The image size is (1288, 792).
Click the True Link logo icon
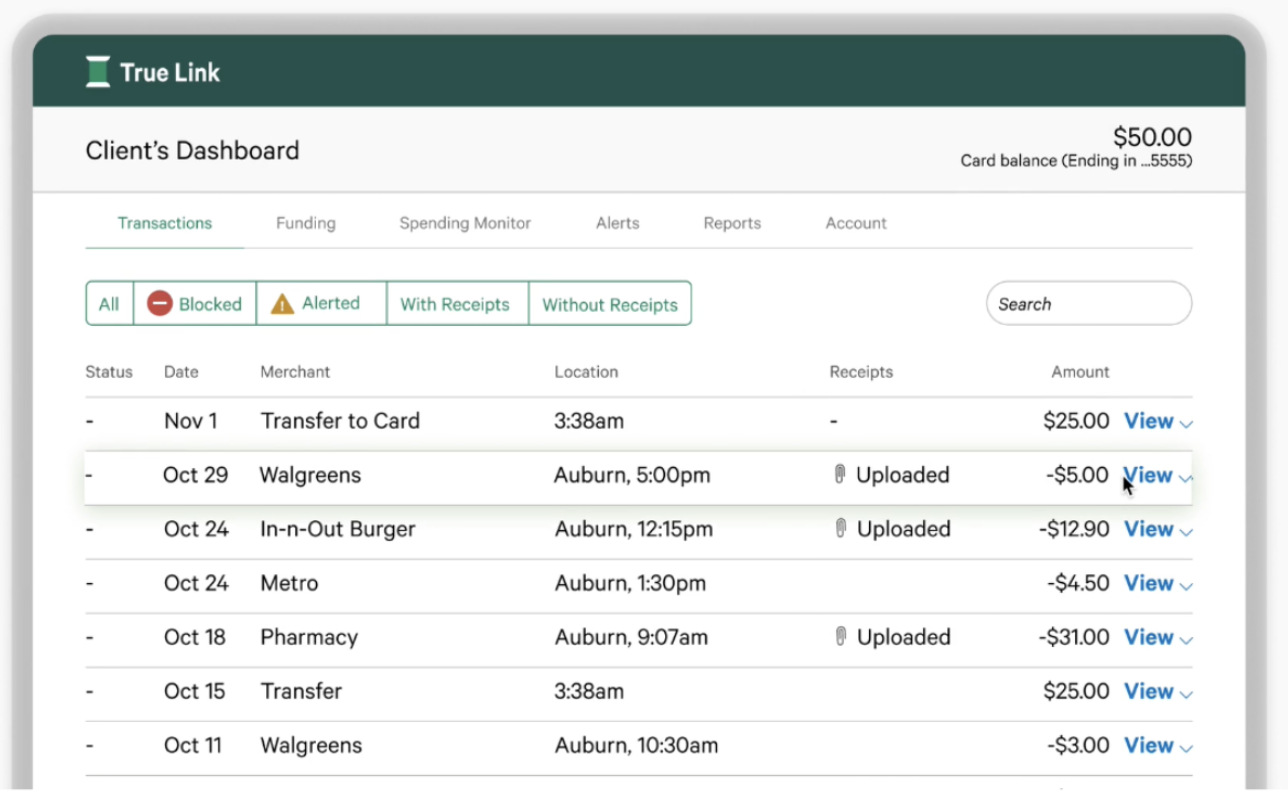click(x=98, y=72)
